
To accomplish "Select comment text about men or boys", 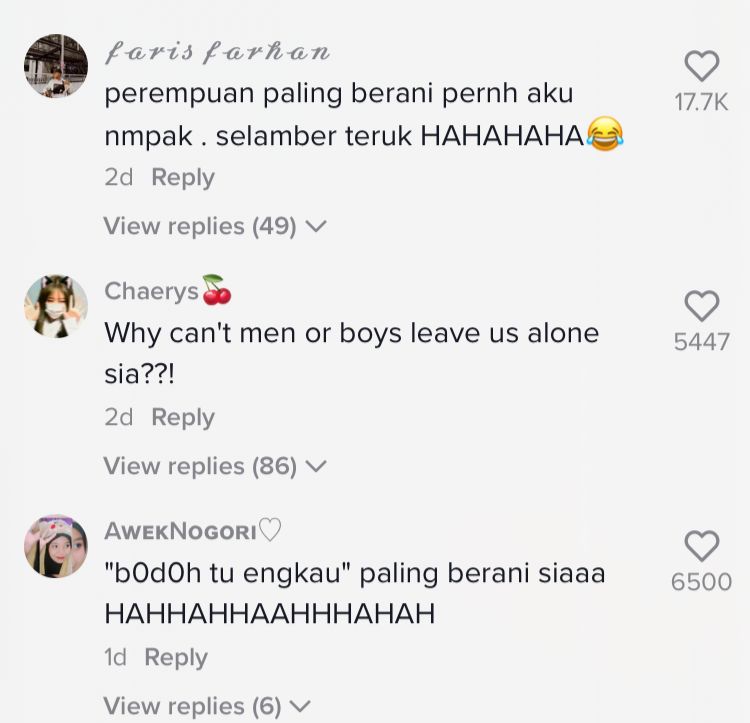I will (352, 353).
